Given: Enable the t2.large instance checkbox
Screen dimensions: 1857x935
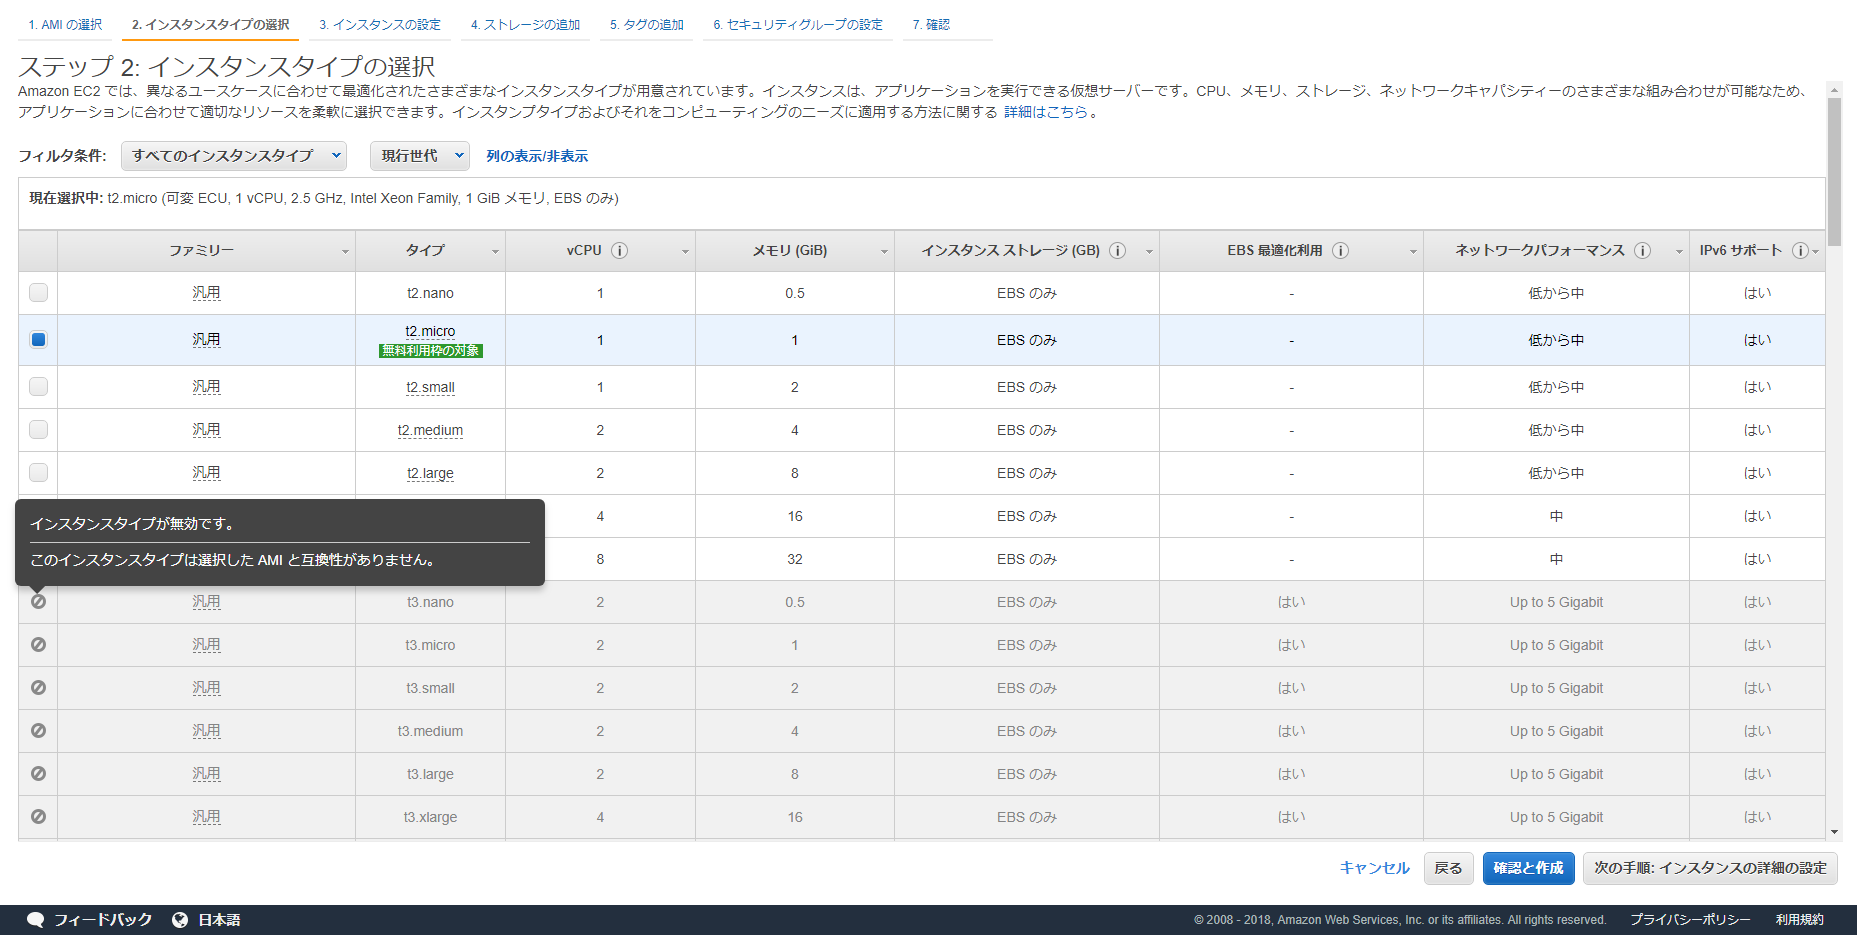Looking at the screenshot, I should (x=38, y=473).
